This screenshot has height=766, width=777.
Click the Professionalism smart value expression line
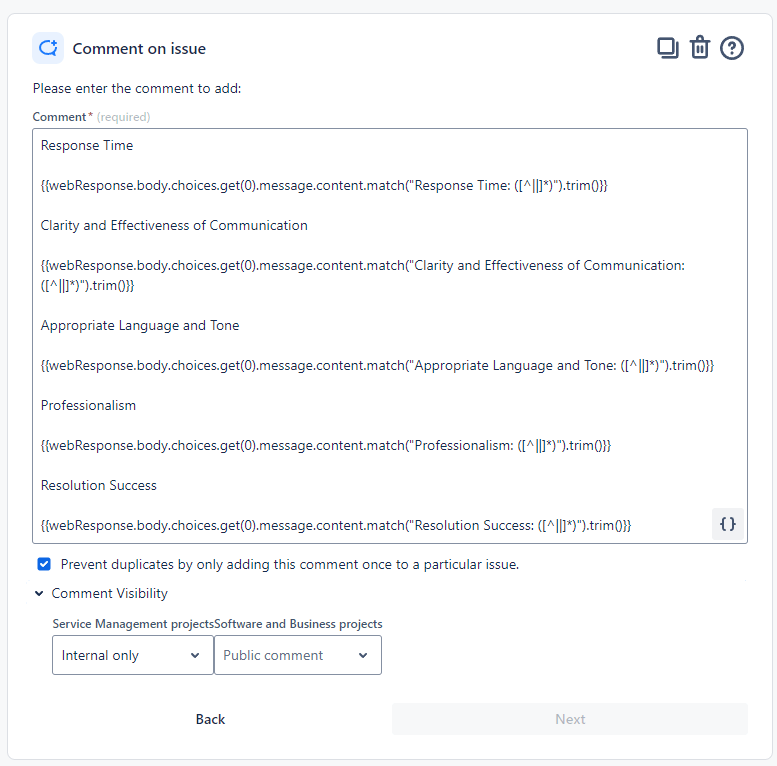(326, 445)
